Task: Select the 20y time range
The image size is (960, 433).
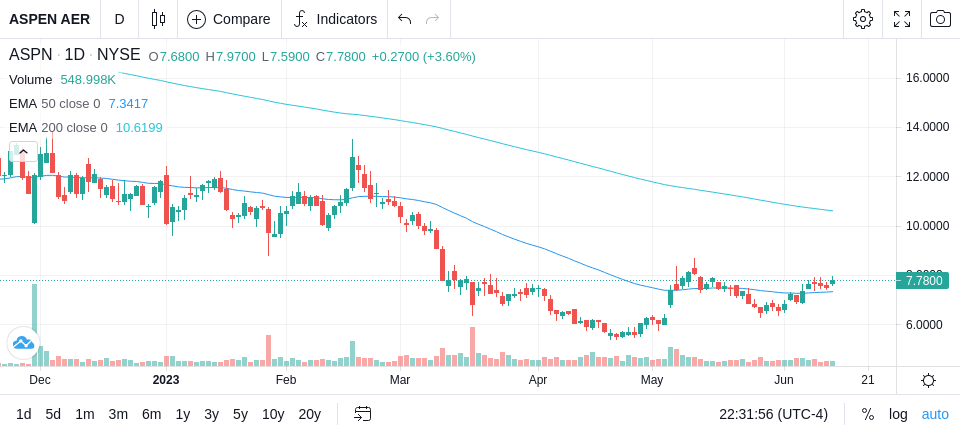Action: (309, 415)
